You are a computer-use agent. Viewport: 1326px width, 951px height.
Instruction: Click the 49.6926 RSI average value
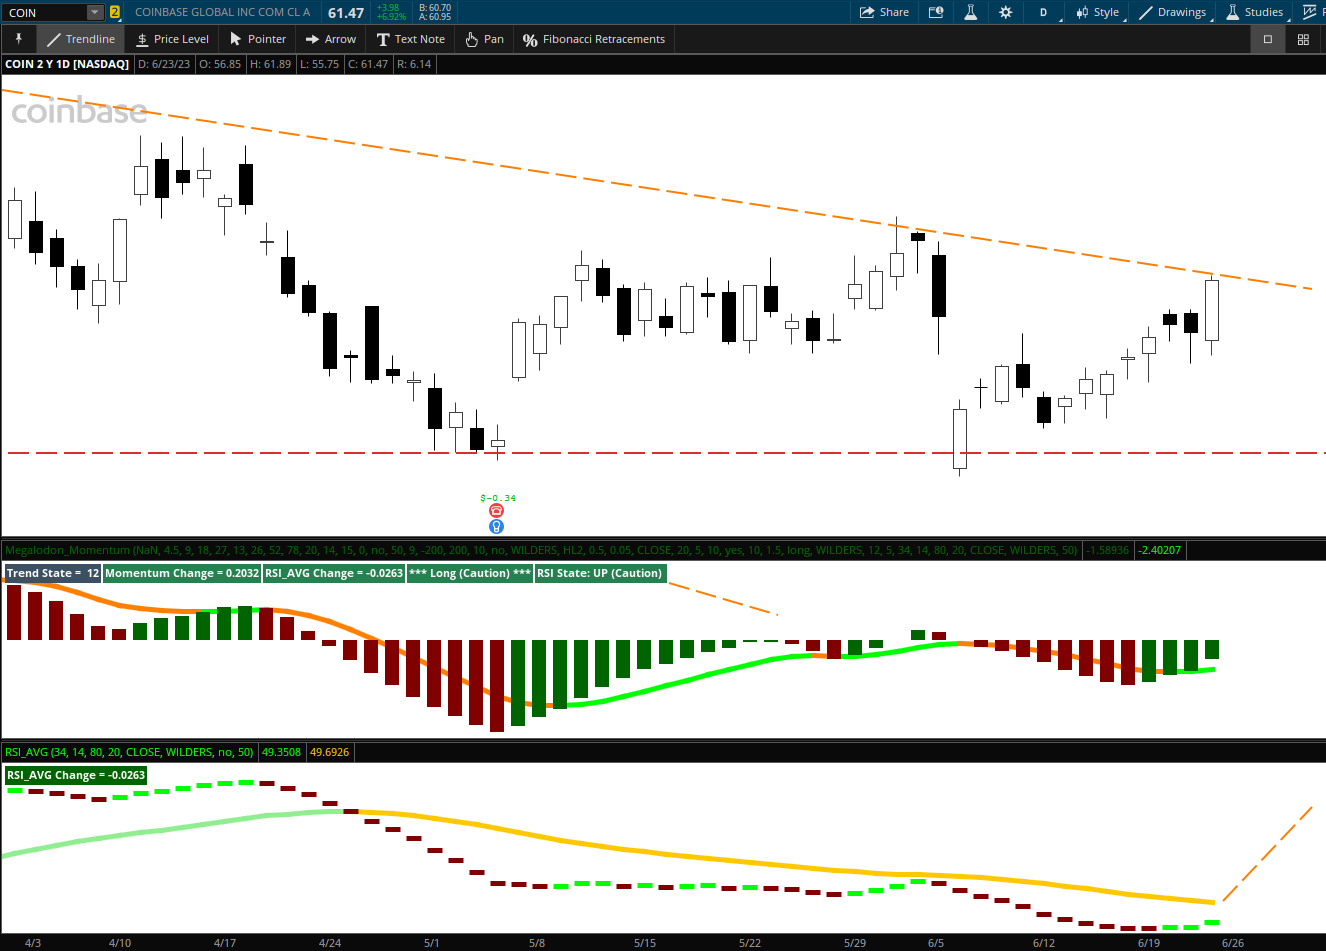[x=330, y=752]
